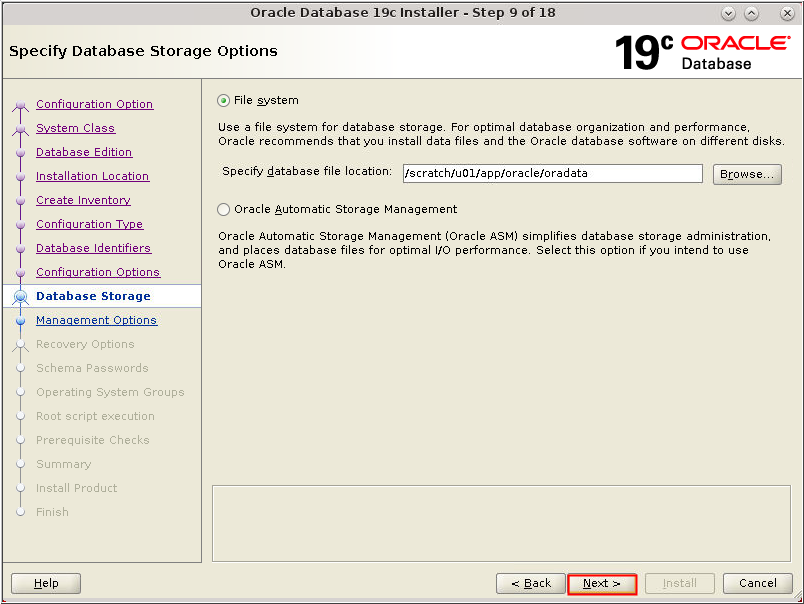Open the Browse dialog for file location
The width and height of the screenshot is (804, 604).
coord(747,173)
